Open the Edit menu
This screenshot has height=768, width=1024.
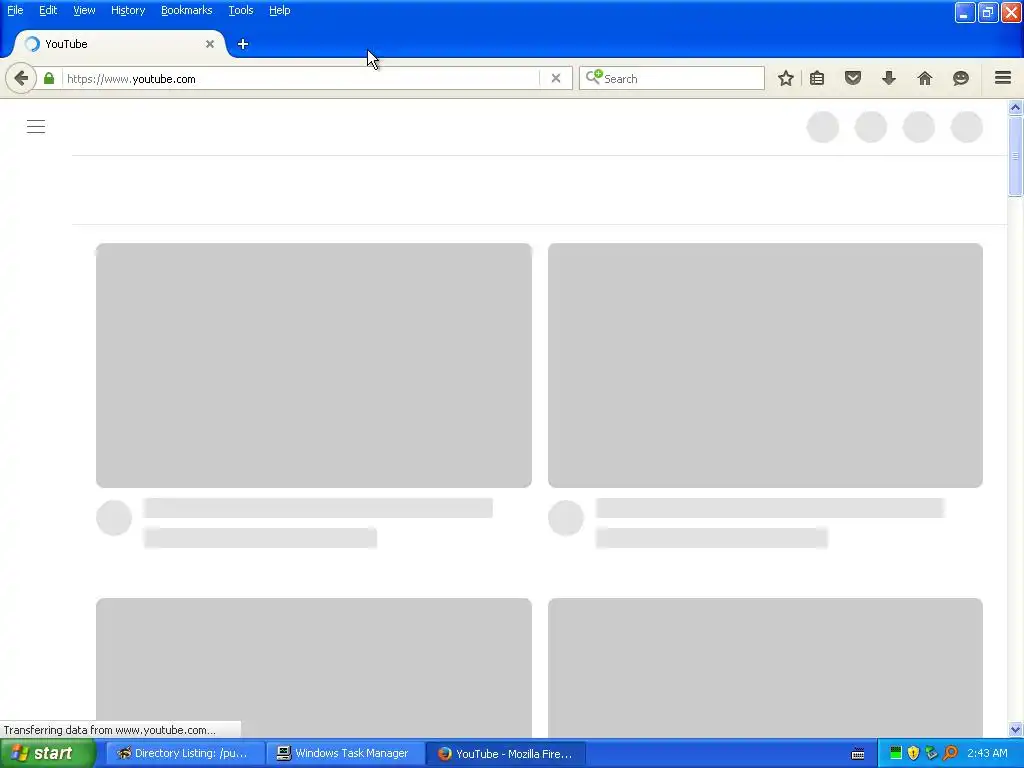point(48,10)
